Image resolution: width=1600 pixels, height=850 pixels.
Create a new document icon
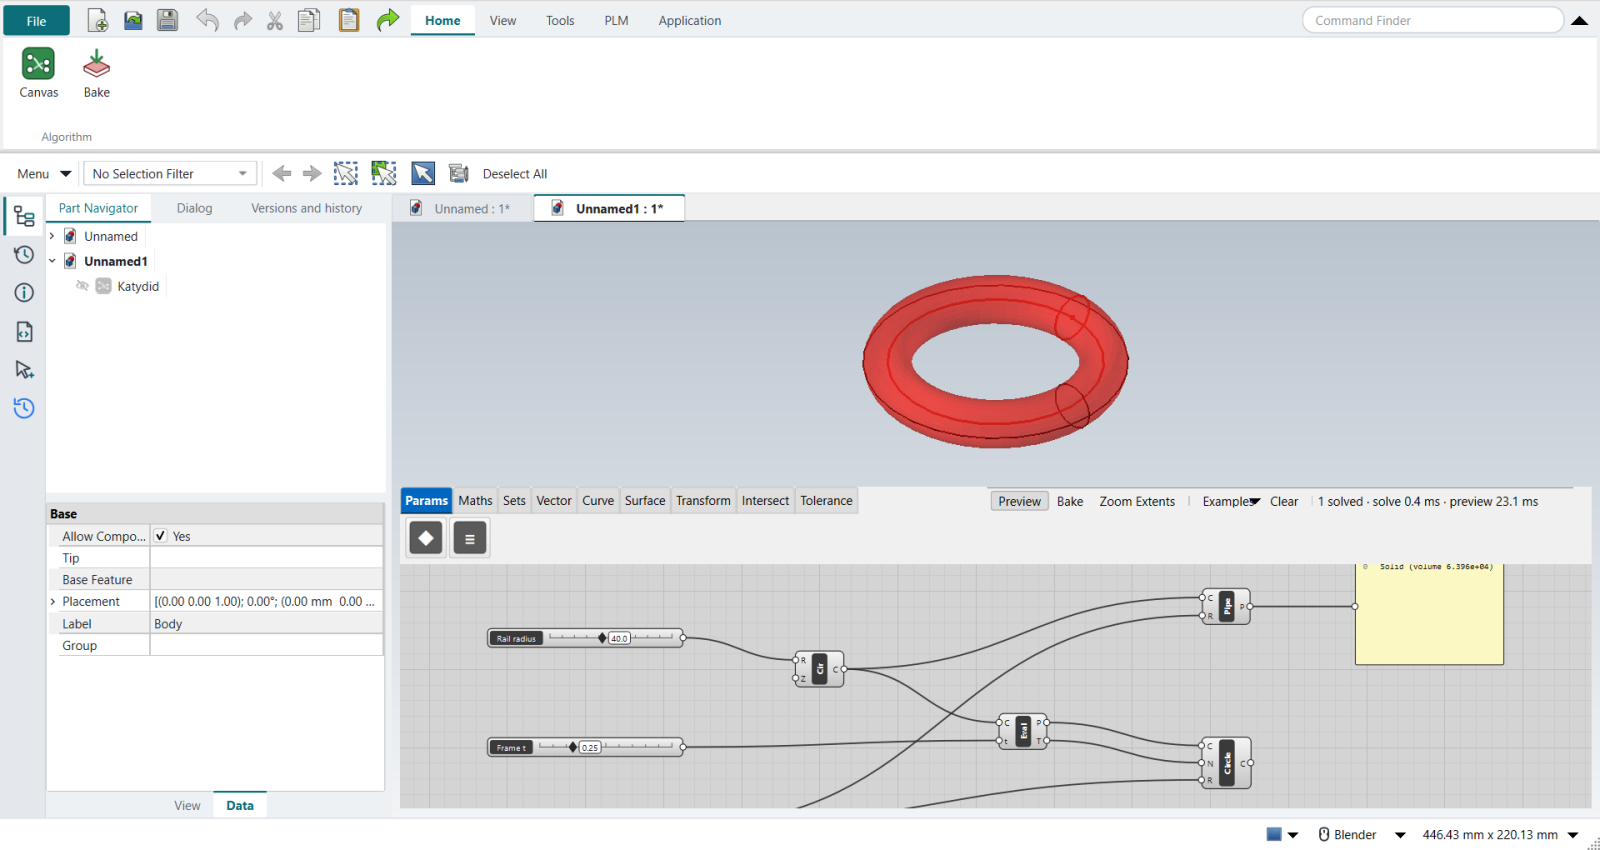97,20
